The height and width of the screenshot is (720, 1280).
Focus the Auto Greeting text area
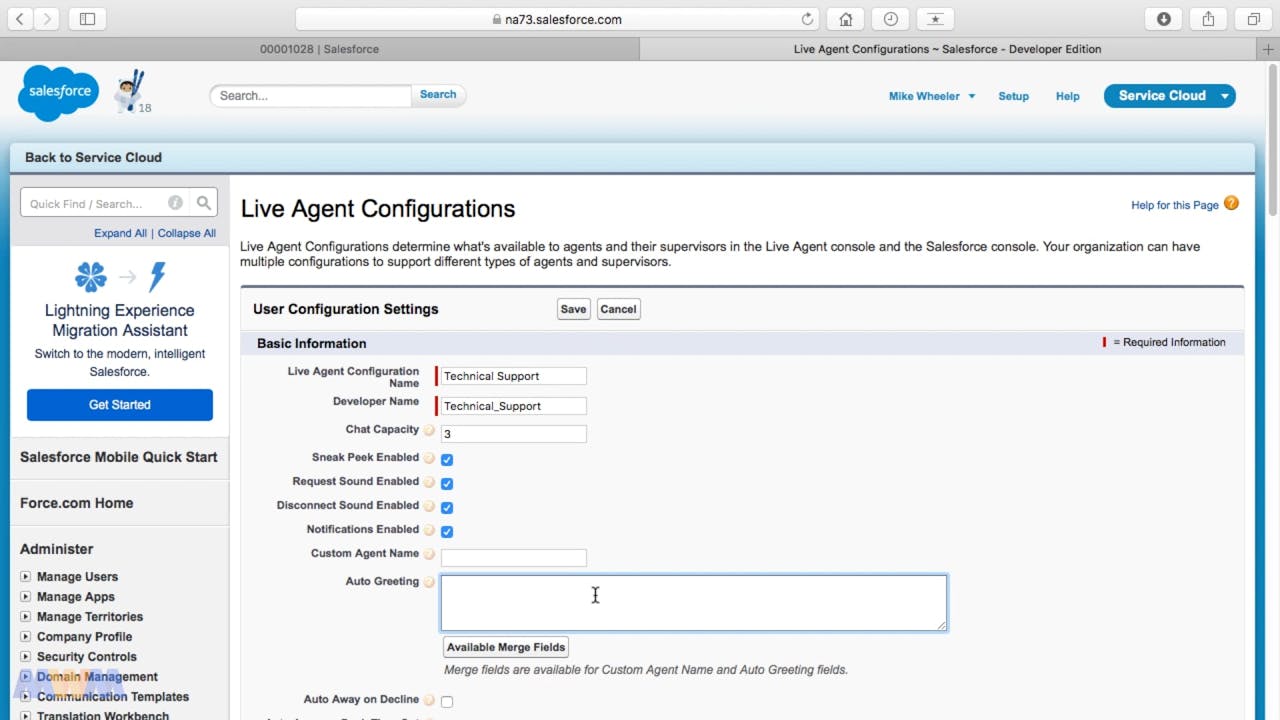694,603
